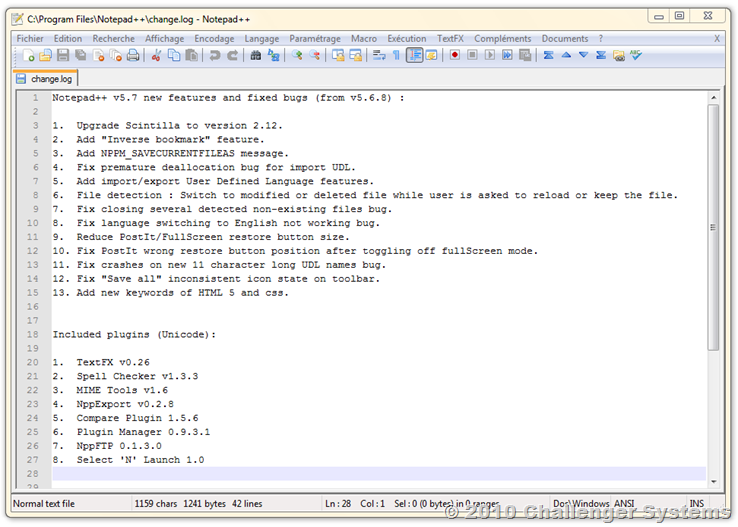Toggle synchronized horizontal scrolling
Viewport: 738px width, 527px height.
356,56
